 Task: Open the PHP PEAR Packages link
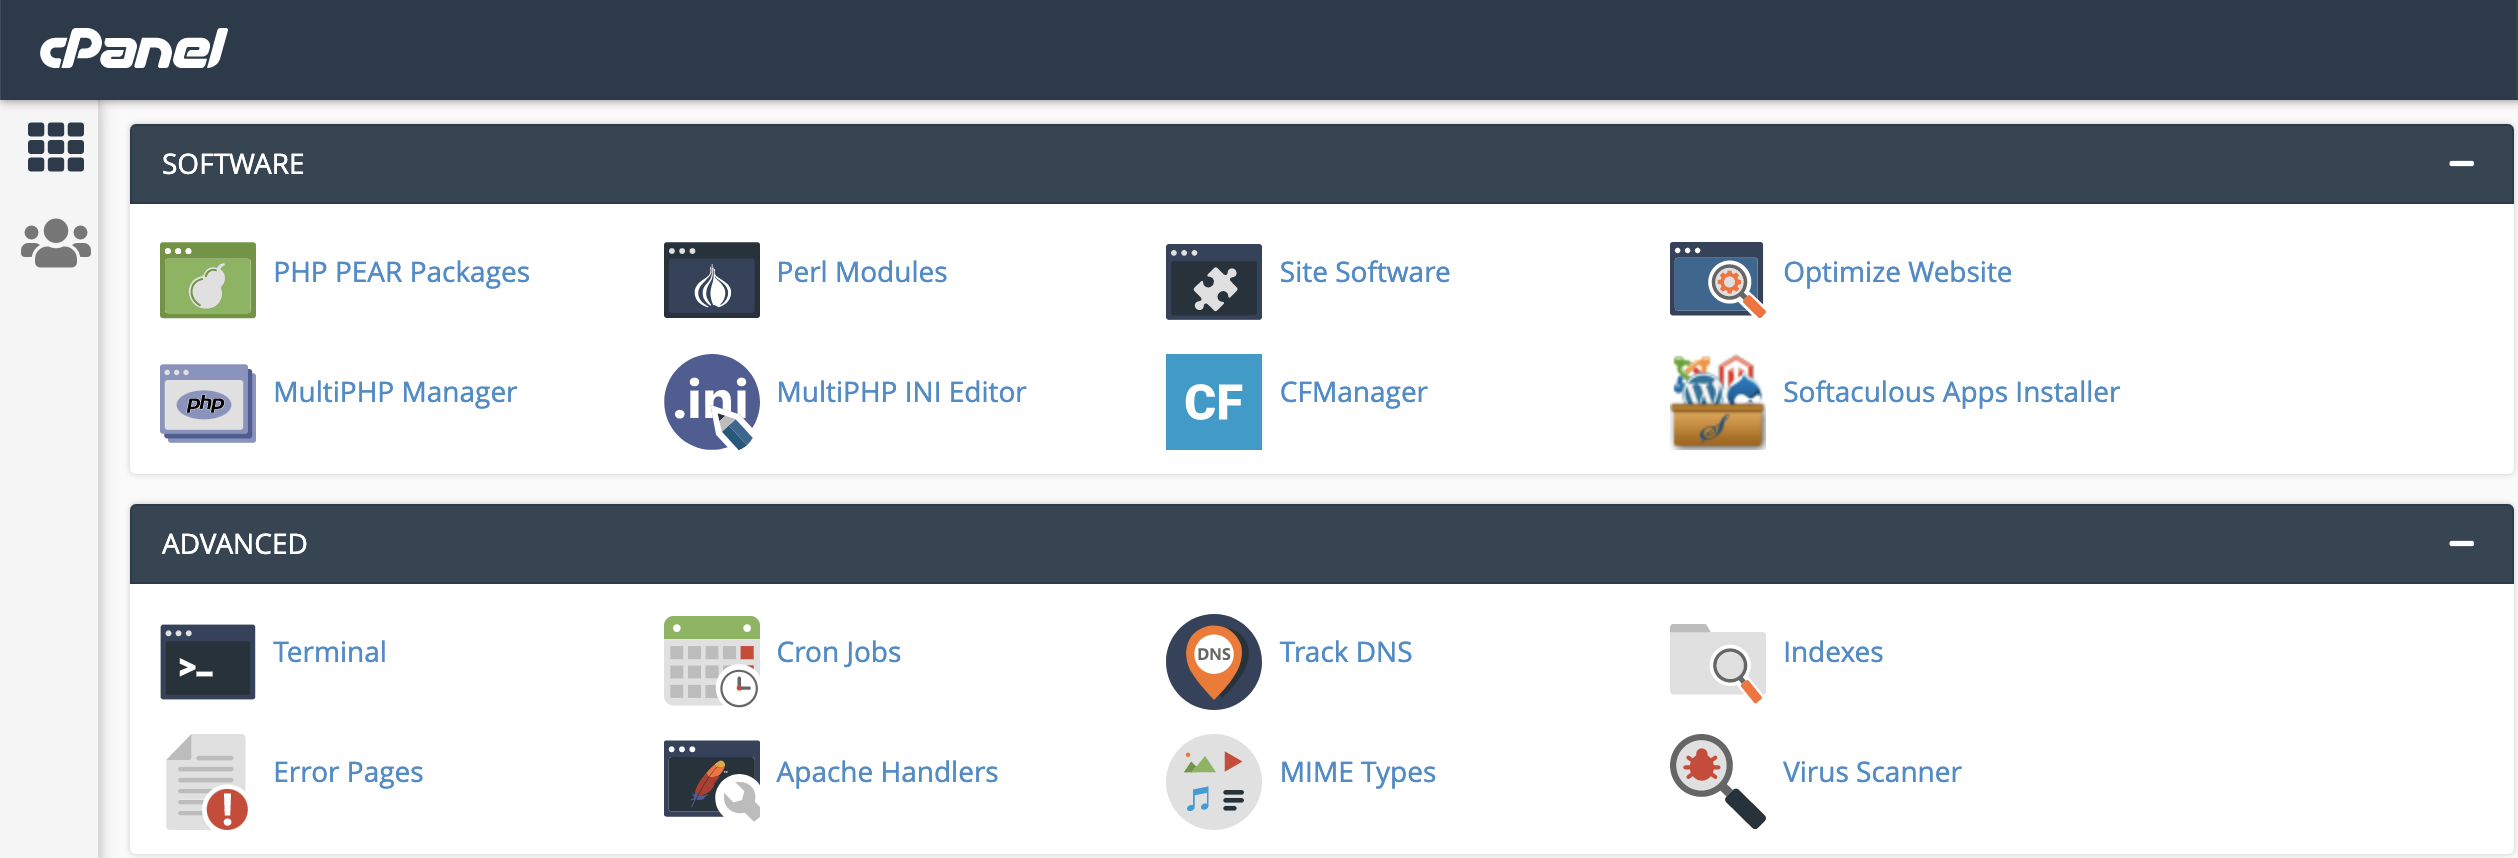coord(401,272)
